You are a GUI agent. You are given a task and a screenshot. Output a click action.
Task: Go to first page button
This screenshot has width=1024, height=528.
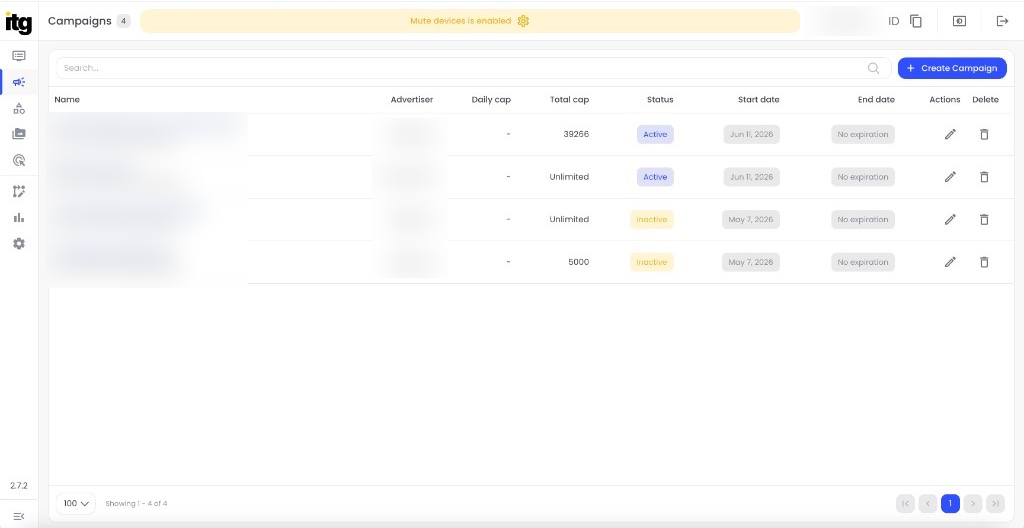[x=905, y=503]
